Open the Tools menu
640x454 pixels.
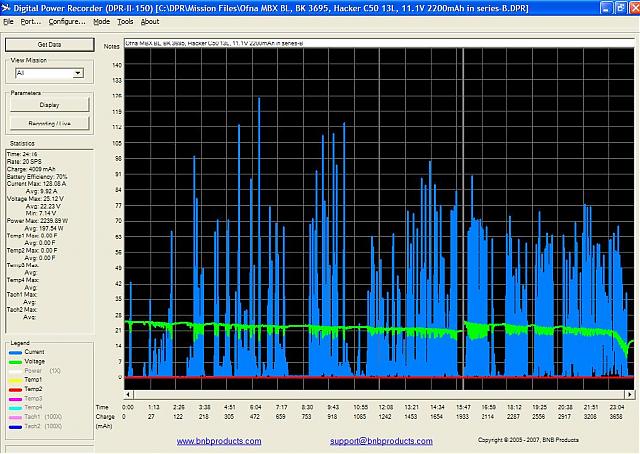125,21
